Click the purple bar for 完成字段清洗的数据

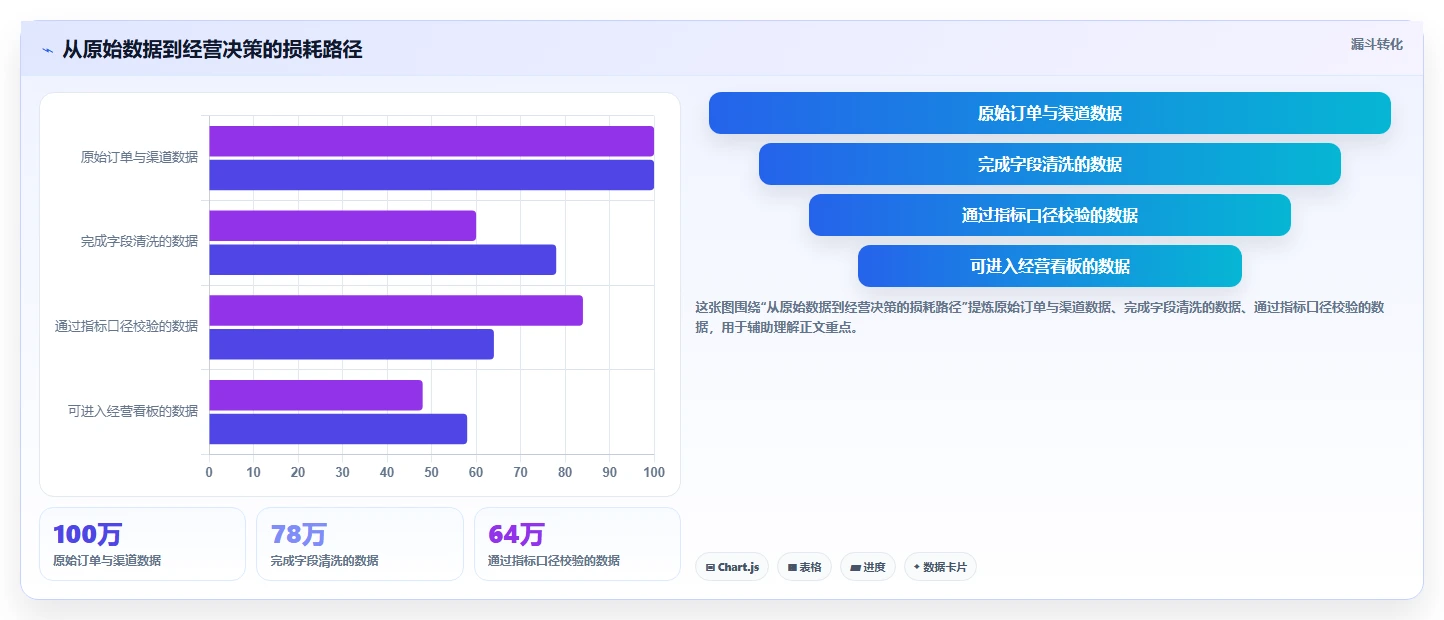[x=342, y=226]
